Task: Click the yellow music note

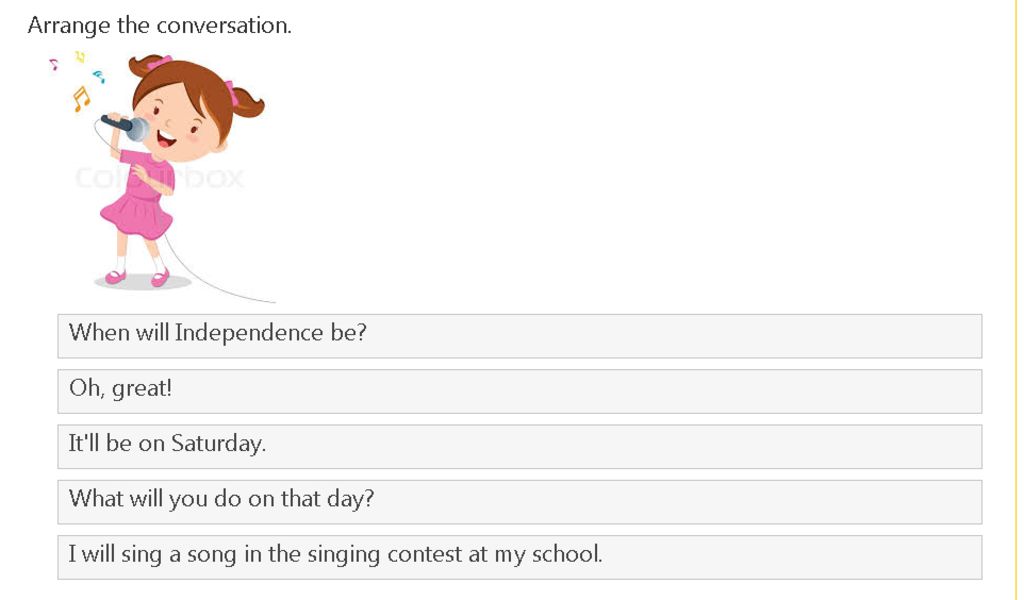Action: (x=80, y=57)
